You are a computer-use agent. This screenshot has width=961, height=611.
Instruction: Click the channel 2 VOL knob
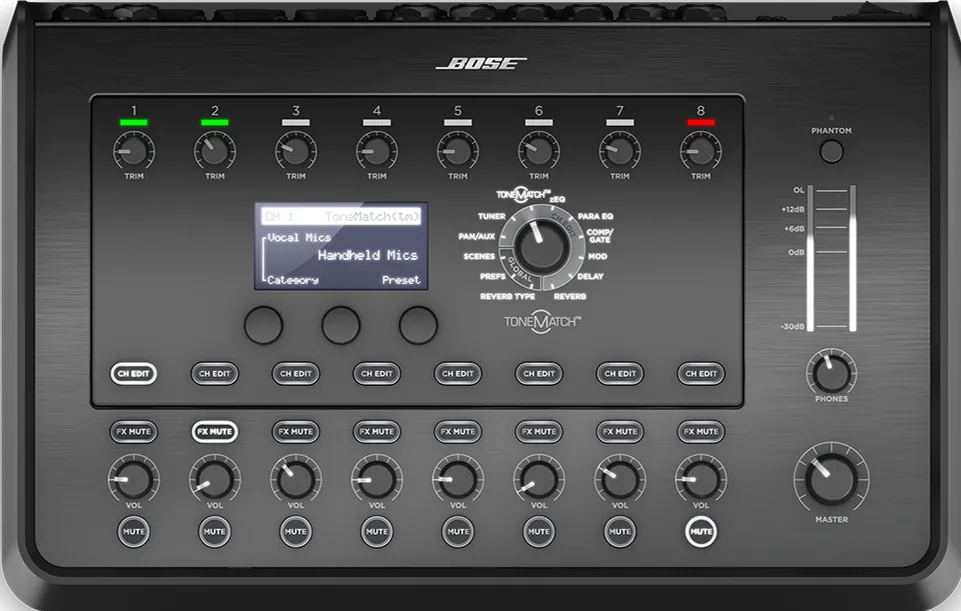click(215, 479)
